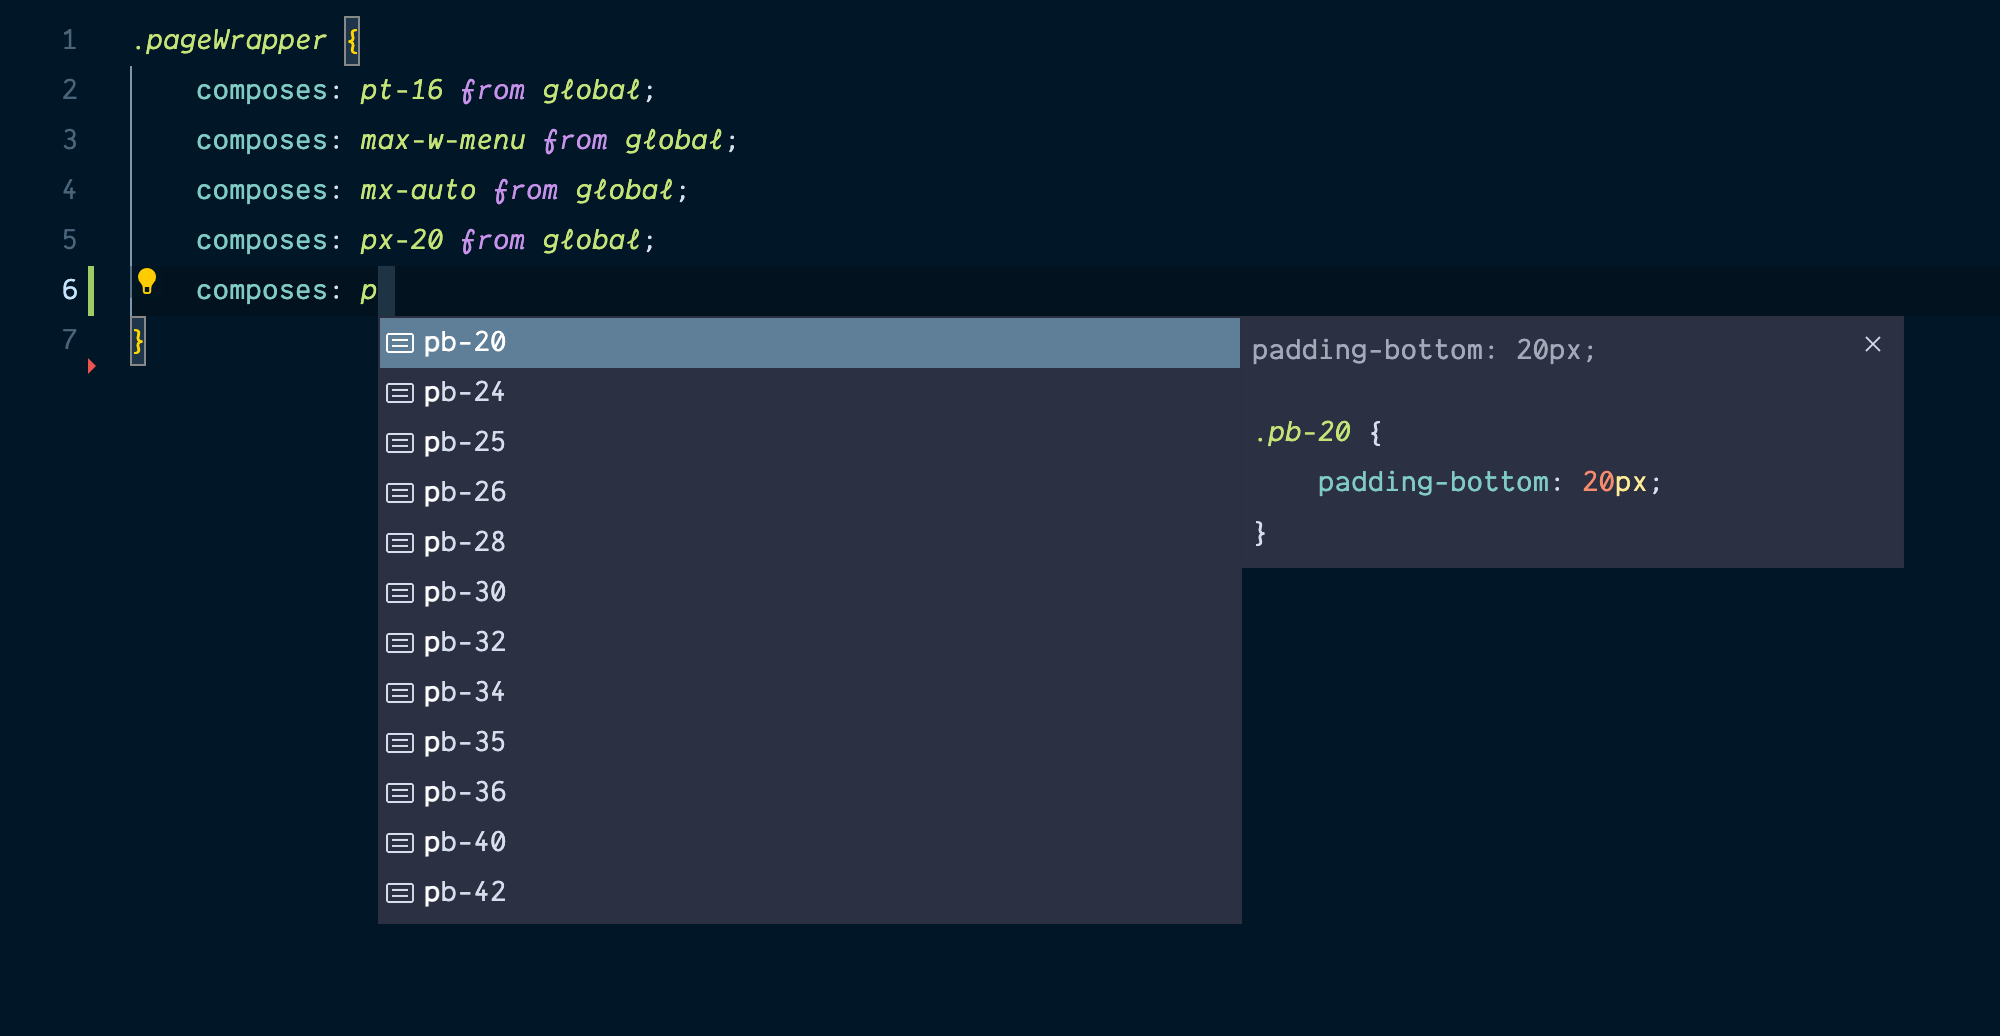2000x1036 pixels.
Task: Select the pb-26 completion entry
Action: point(464,492)
